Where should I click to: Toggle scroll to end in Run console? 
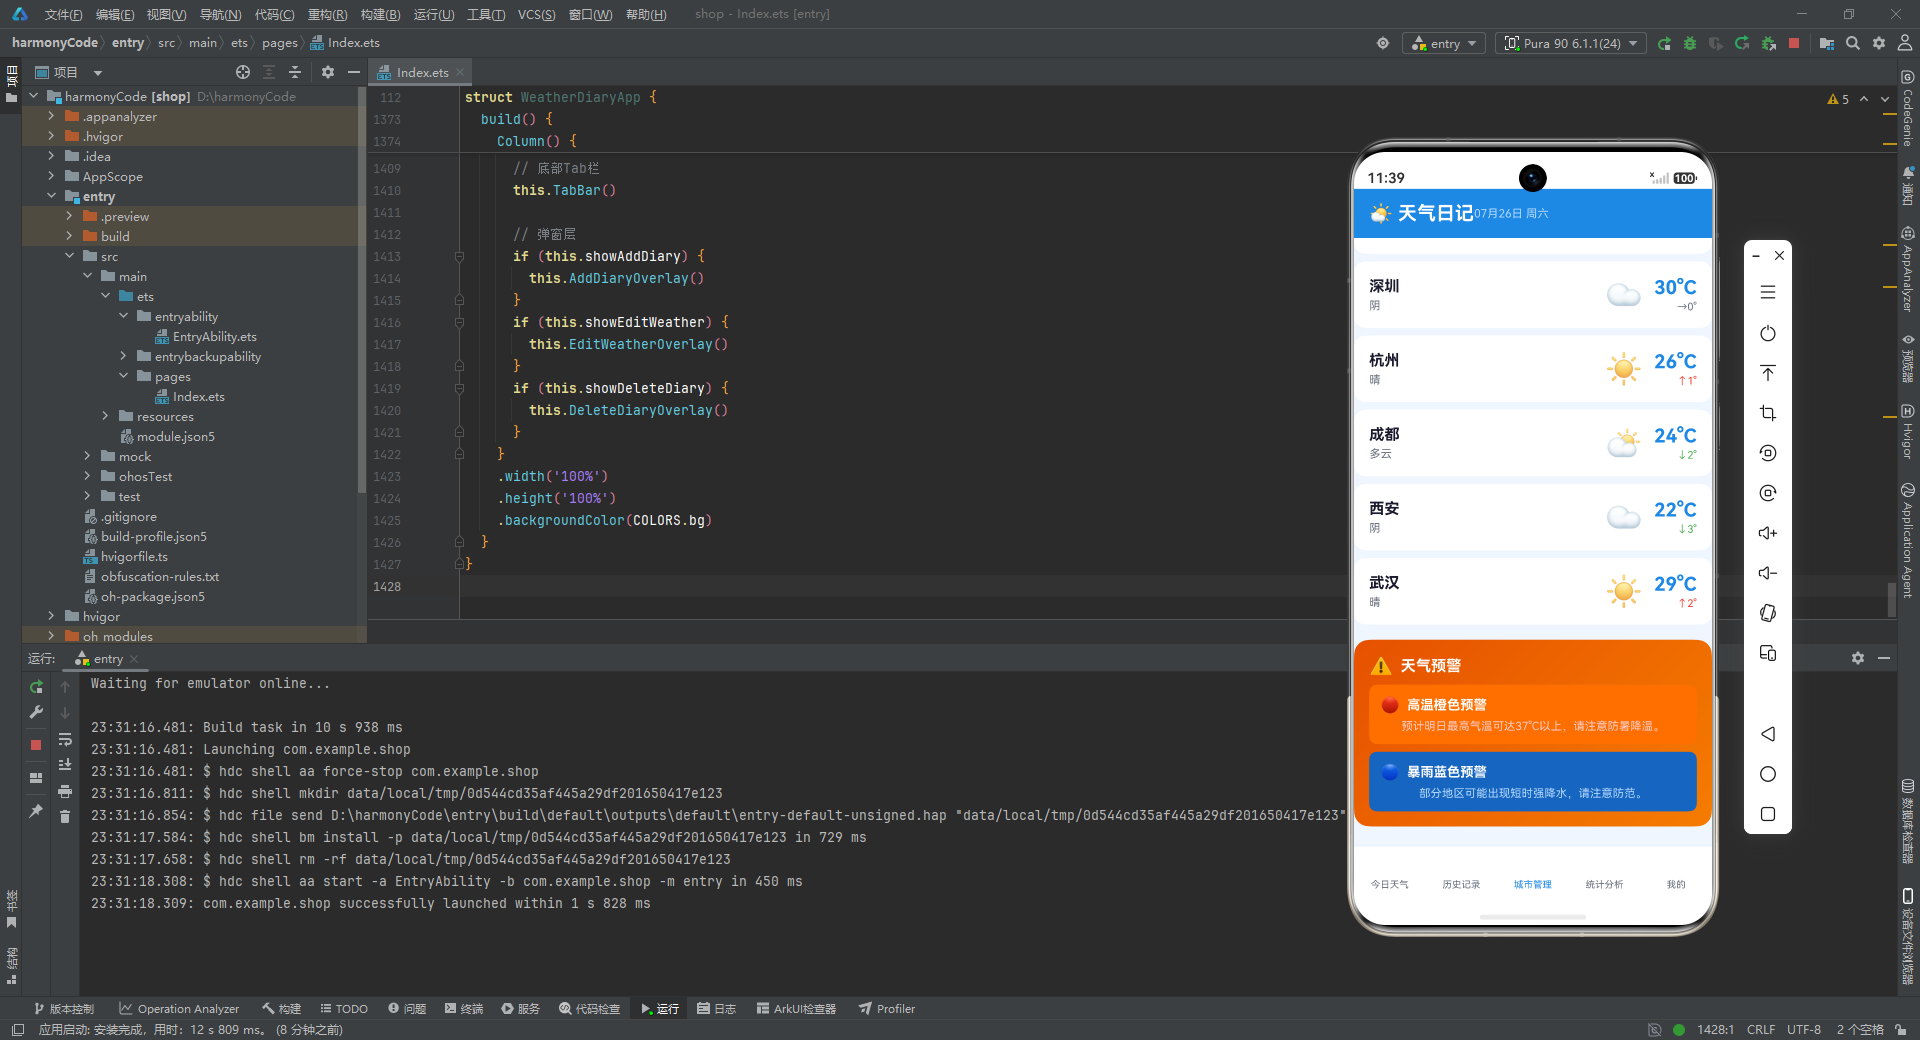[65, 765]
